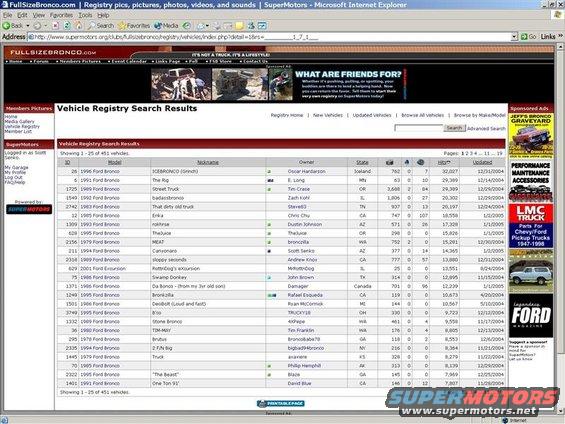Go to results page 19
Screen dimensions: 565x424
coord(499,153)
